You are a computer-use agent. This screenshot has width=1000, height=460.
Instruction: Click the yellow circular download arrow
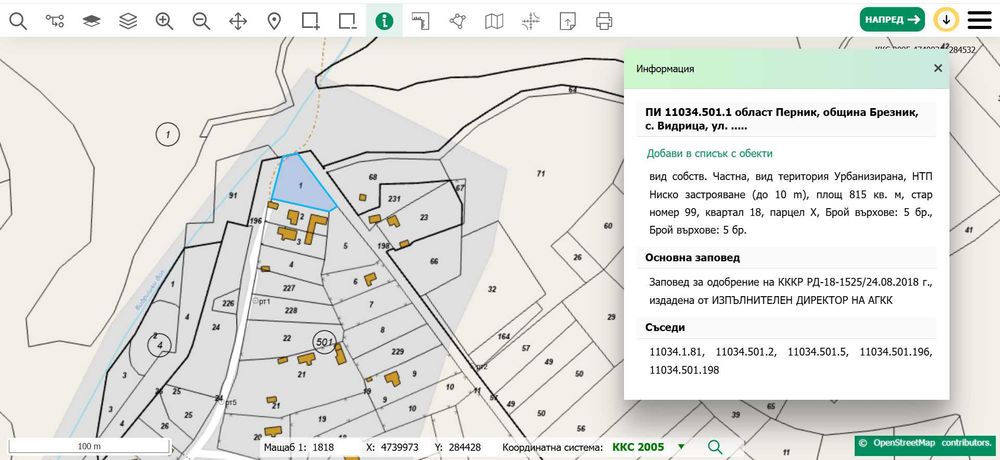click(x=946, y=20)
